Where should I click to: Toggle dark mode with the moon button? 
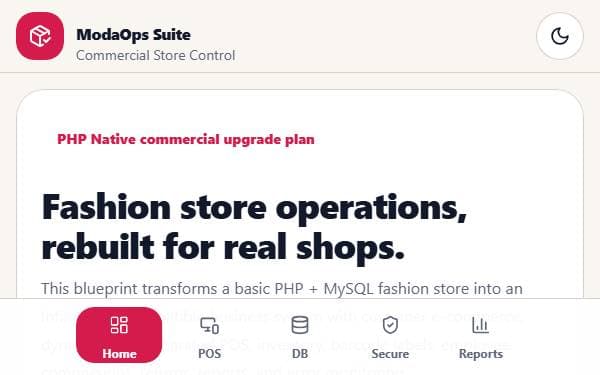[x=560, y=36]
